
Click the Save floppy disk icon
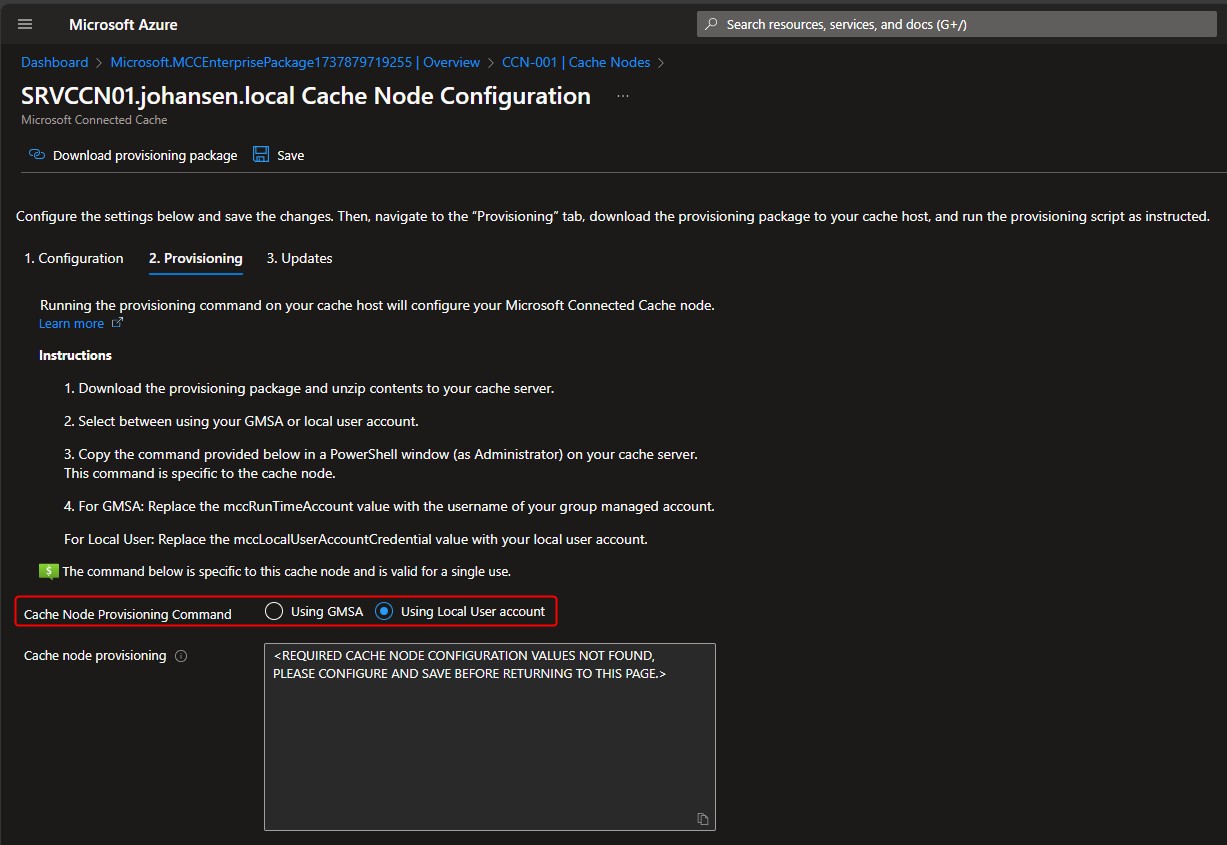[261, 155]
